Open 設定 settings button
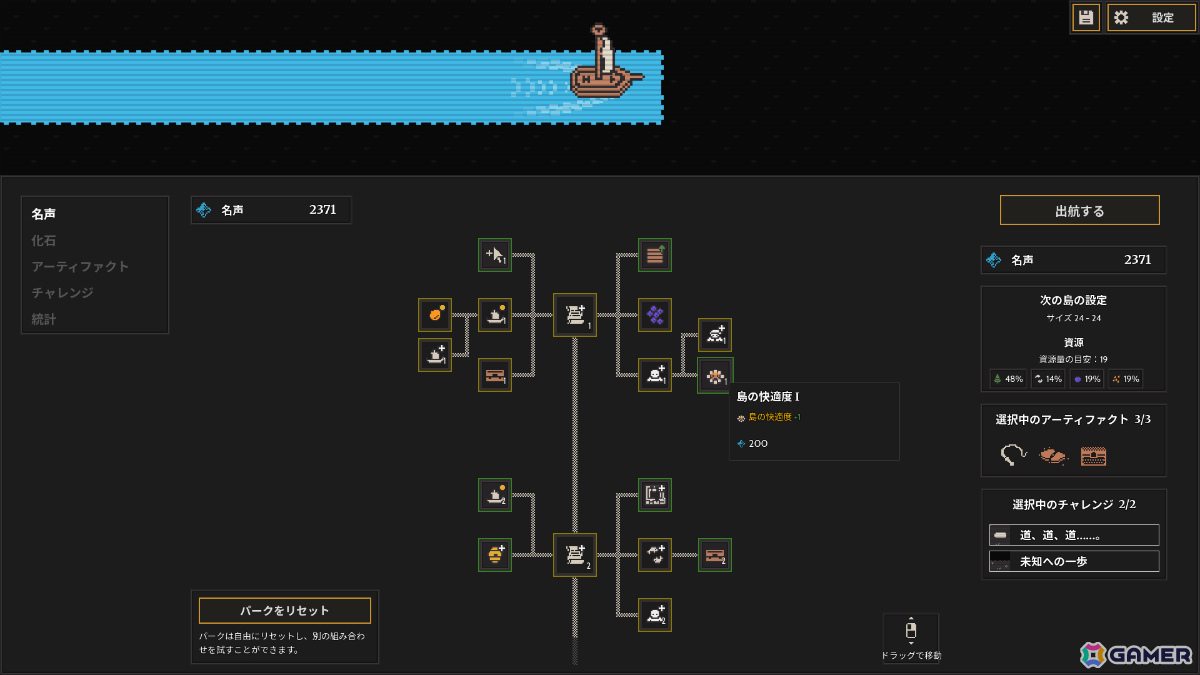 click(1151, 17)
